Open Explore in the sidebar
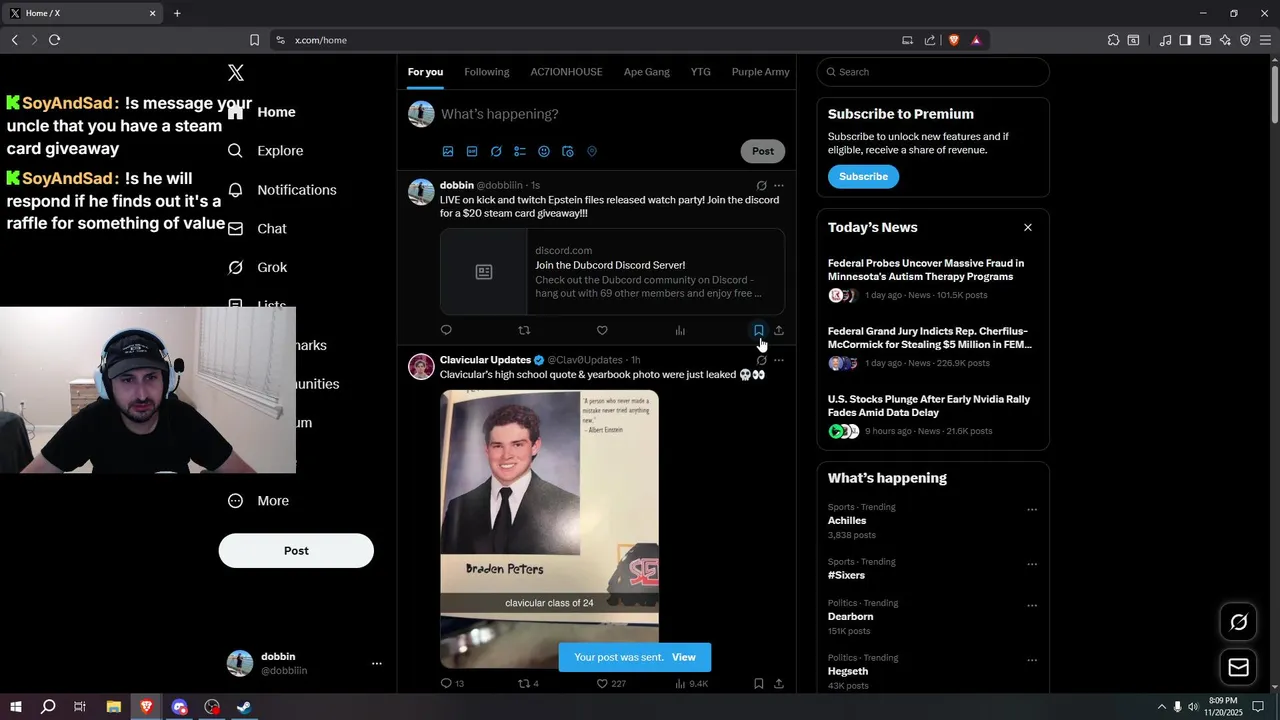The height and width of the screenshot is (720, 1280). click(266, 151)
